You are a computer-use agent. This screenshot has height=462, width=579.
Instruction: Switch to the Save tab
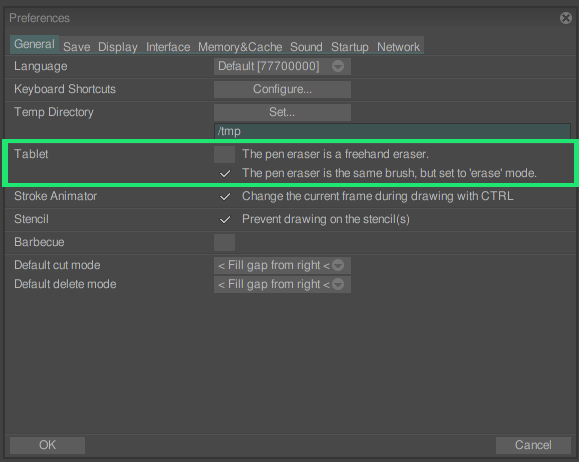click(76, 47)
